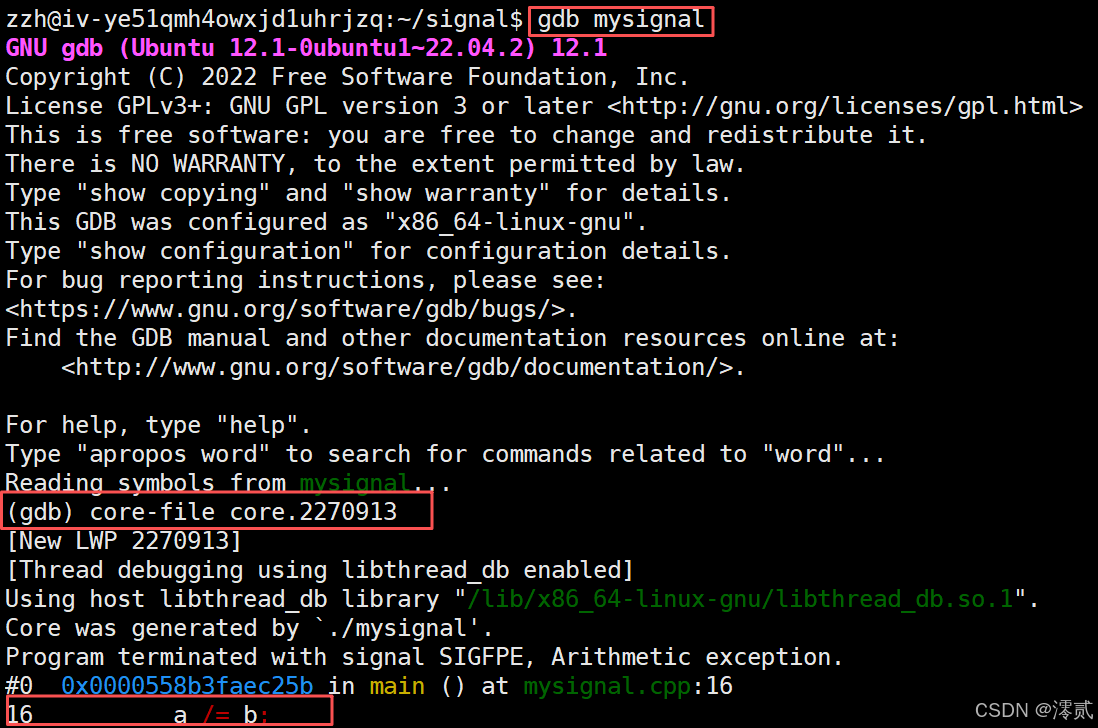The image size is (1098, 728).
Task: Click the 'apropos word' hint line
Action: (x=445, y=454)
